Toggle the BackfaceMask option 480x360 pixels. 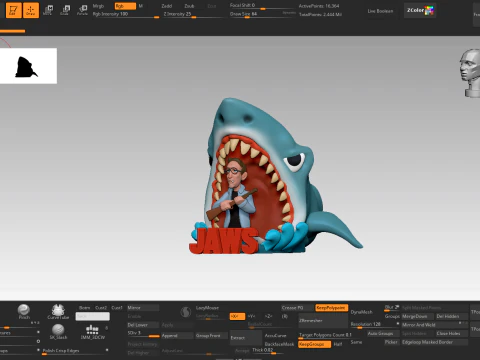[x=279, y=344]
